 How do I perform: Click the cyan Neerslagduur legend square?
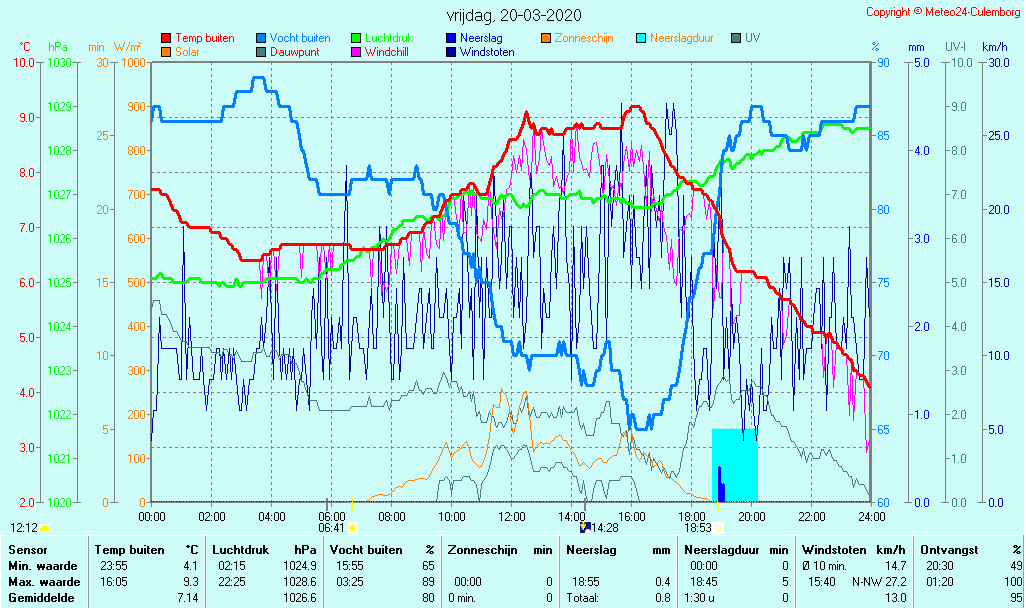click(642, 38)
